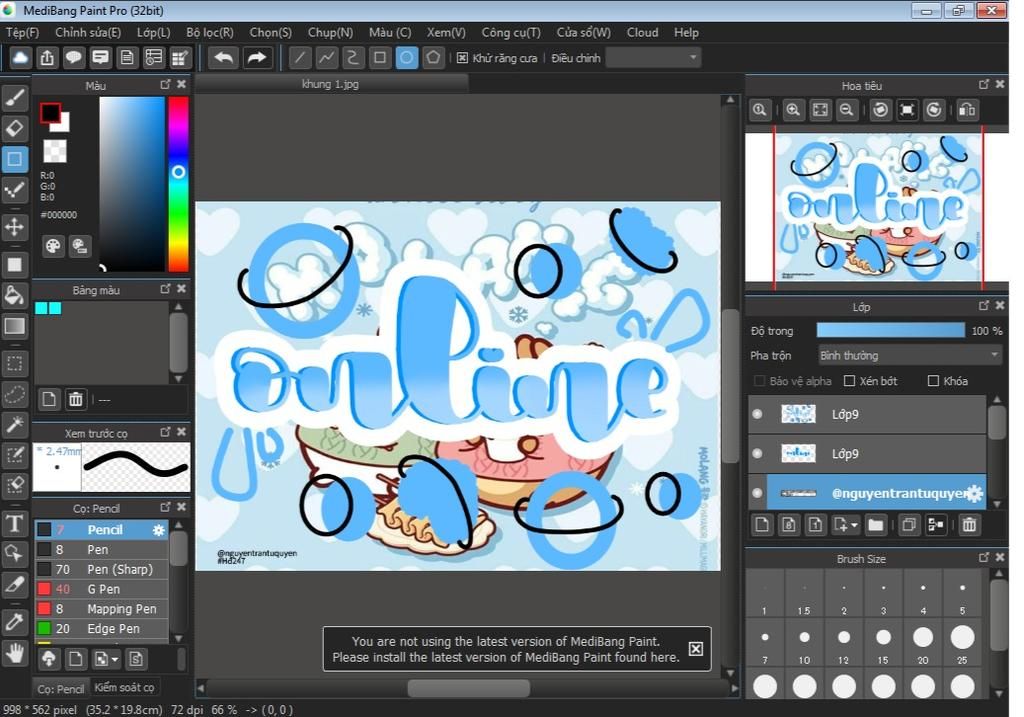Viewport: 1024px width, 717px height.
Task: Select the Gradient tool
Action: tap(14, 326)
